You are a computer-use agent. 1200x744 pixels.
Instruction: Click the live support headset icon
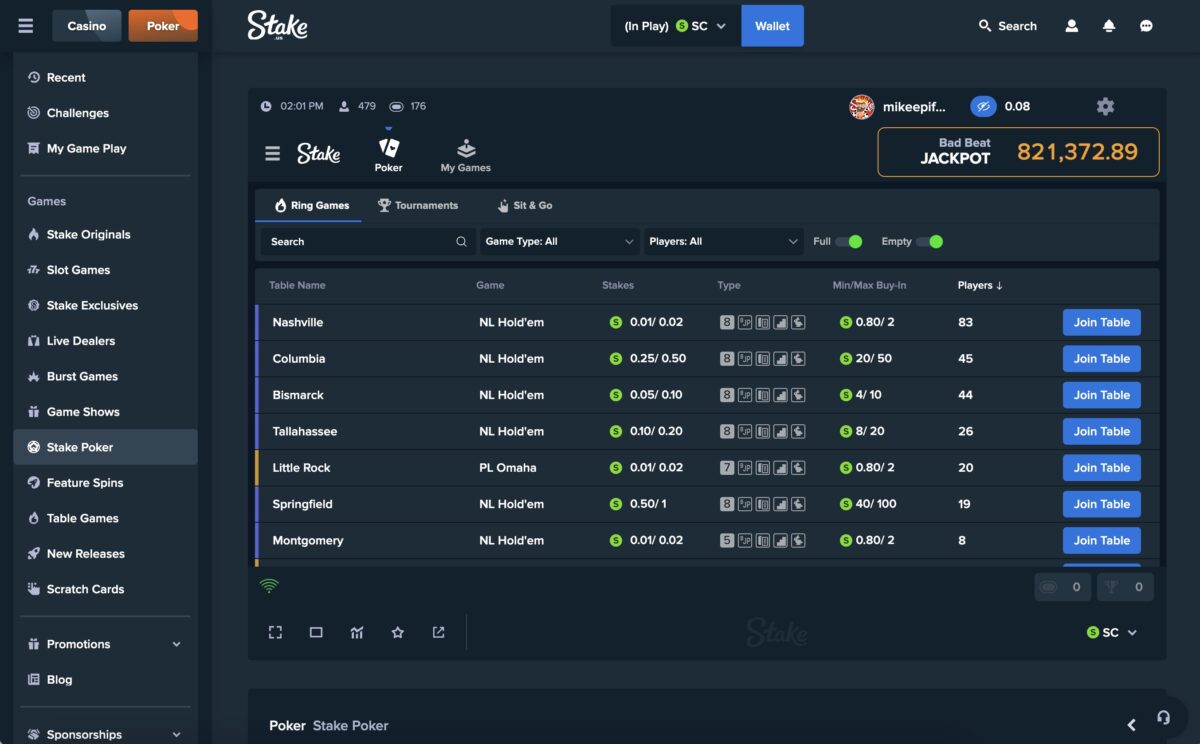[1163, 717]
